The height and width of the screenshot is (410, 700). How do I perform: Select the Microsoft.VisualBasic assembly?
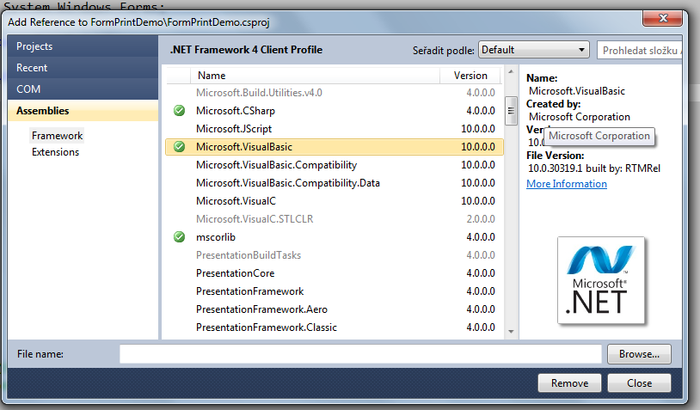334,146
